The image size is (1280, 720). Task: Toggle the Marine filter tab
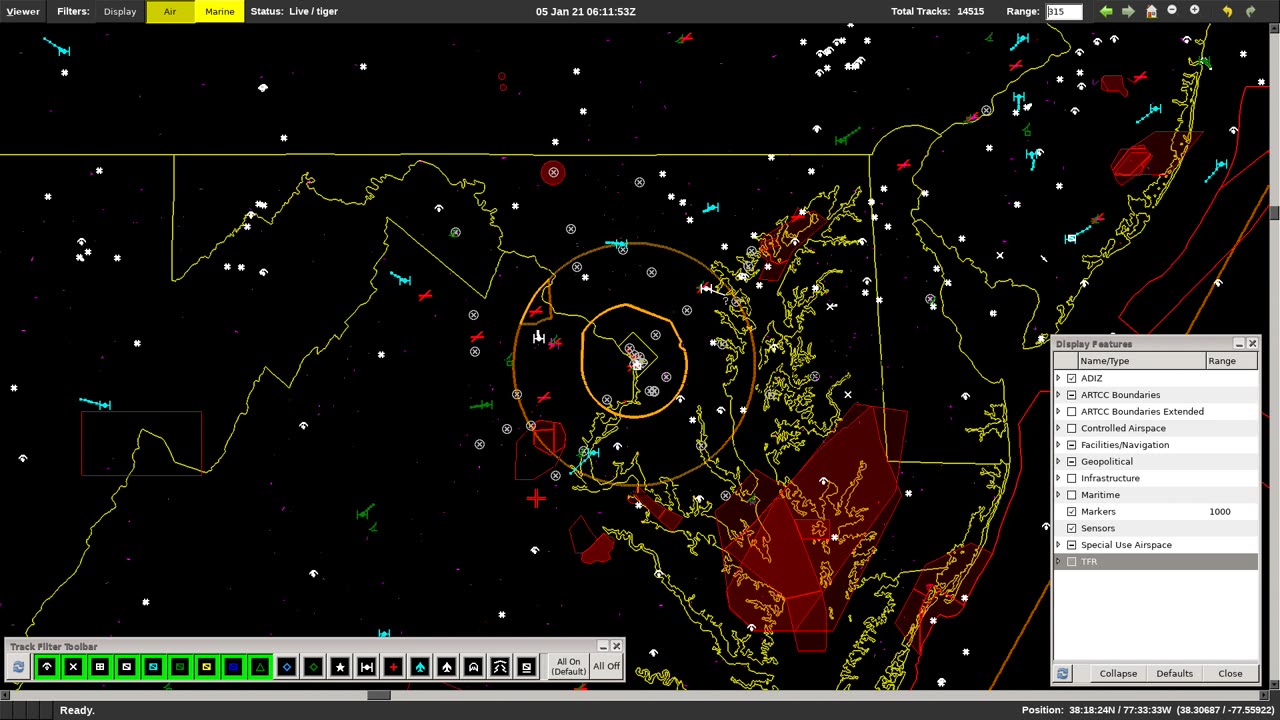coord(220,11)
